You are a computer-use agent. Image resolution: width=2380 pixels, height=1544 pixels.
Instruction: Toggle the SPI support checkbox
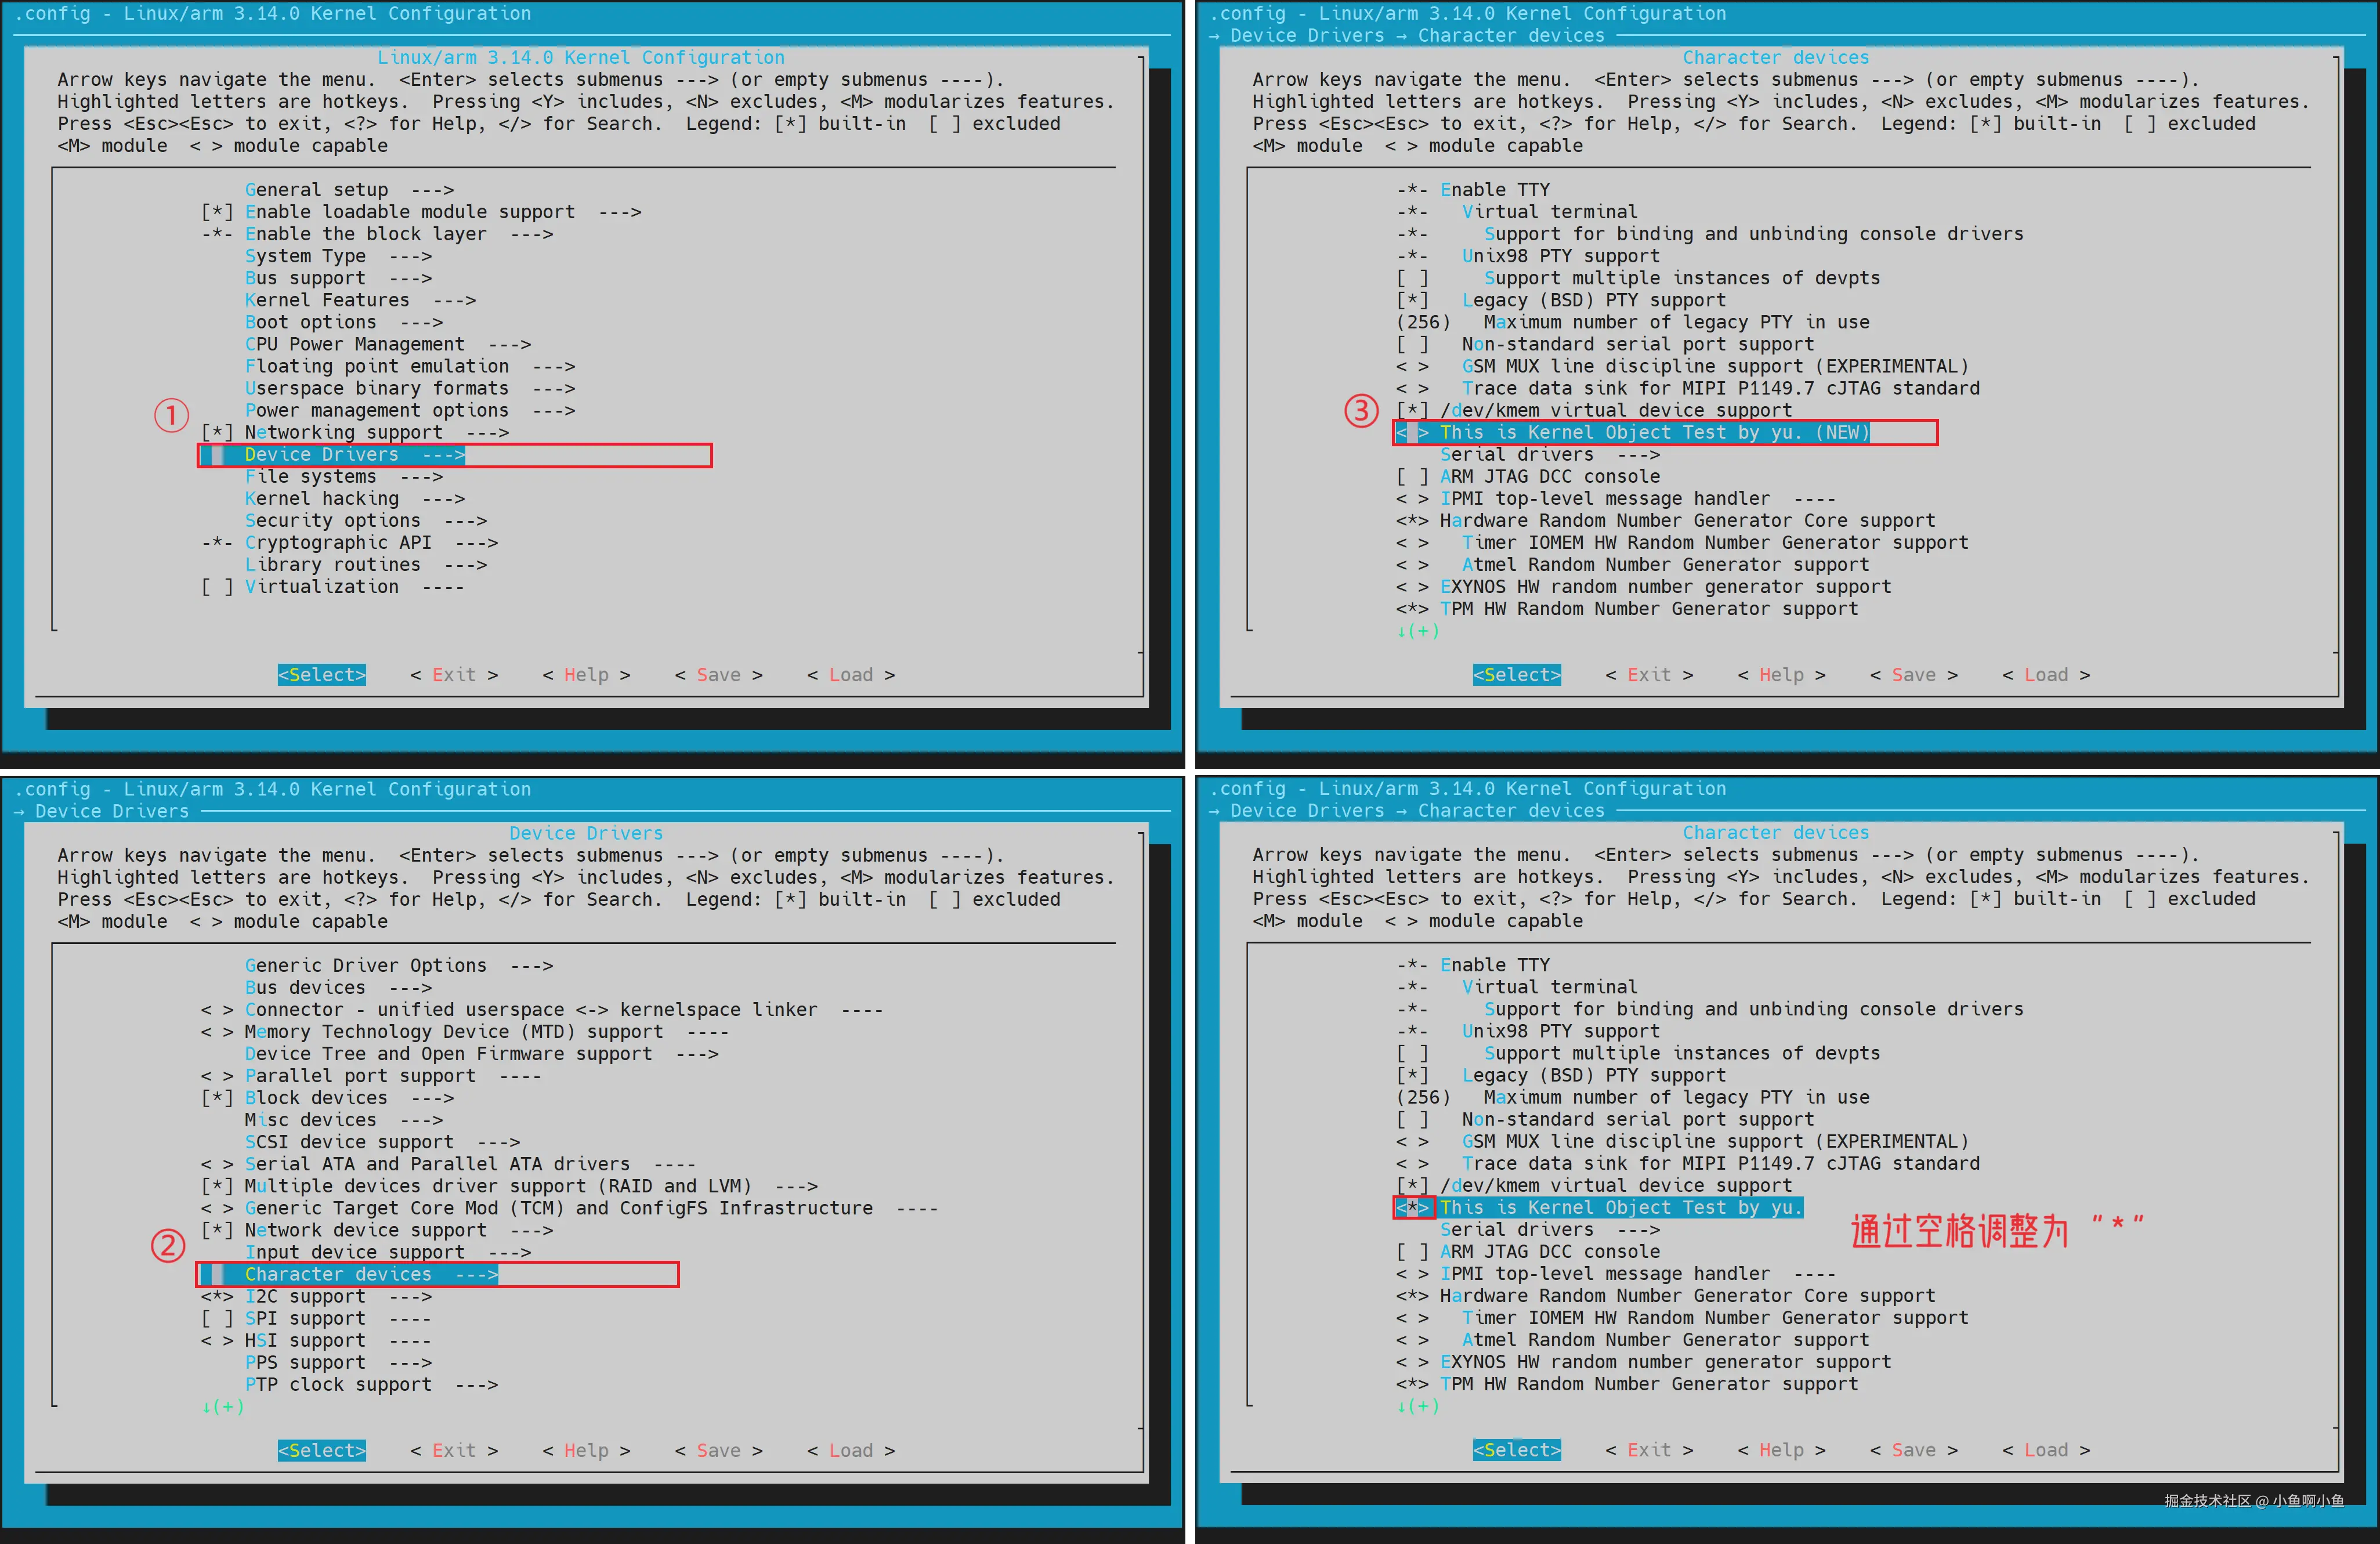pyautogui.click(x=217, y=1319)
